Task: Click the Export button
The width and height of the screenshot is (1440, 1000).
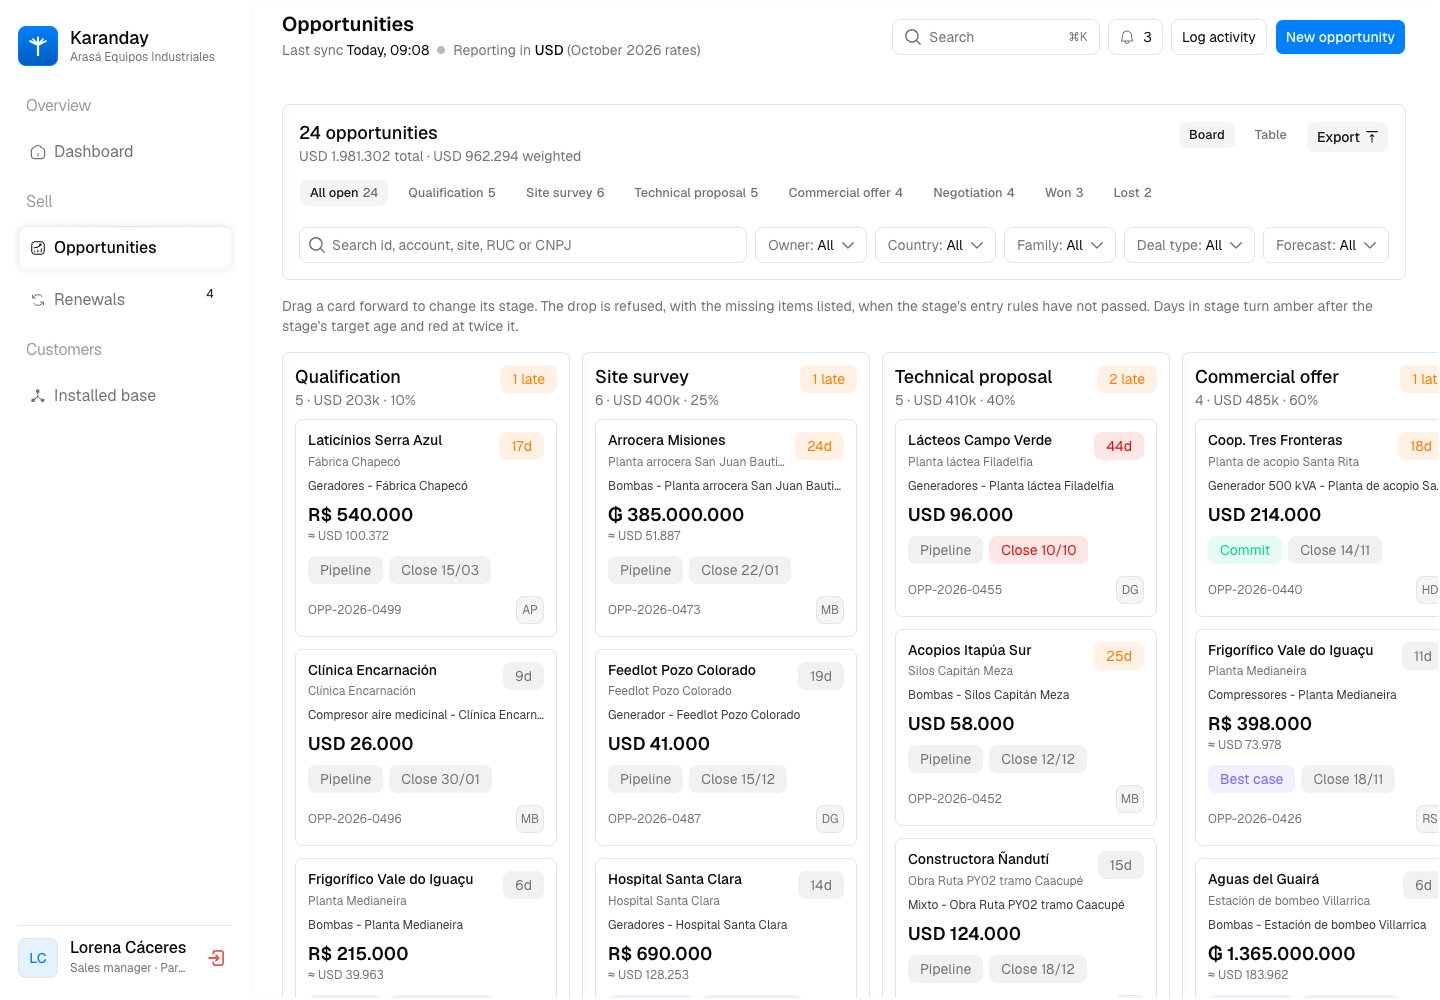Action: (1347, 137)
